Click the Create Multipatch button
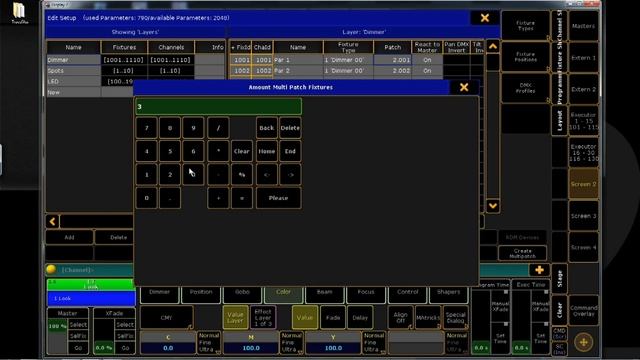This screenshot has height=360, width=640. coord(522,253)
